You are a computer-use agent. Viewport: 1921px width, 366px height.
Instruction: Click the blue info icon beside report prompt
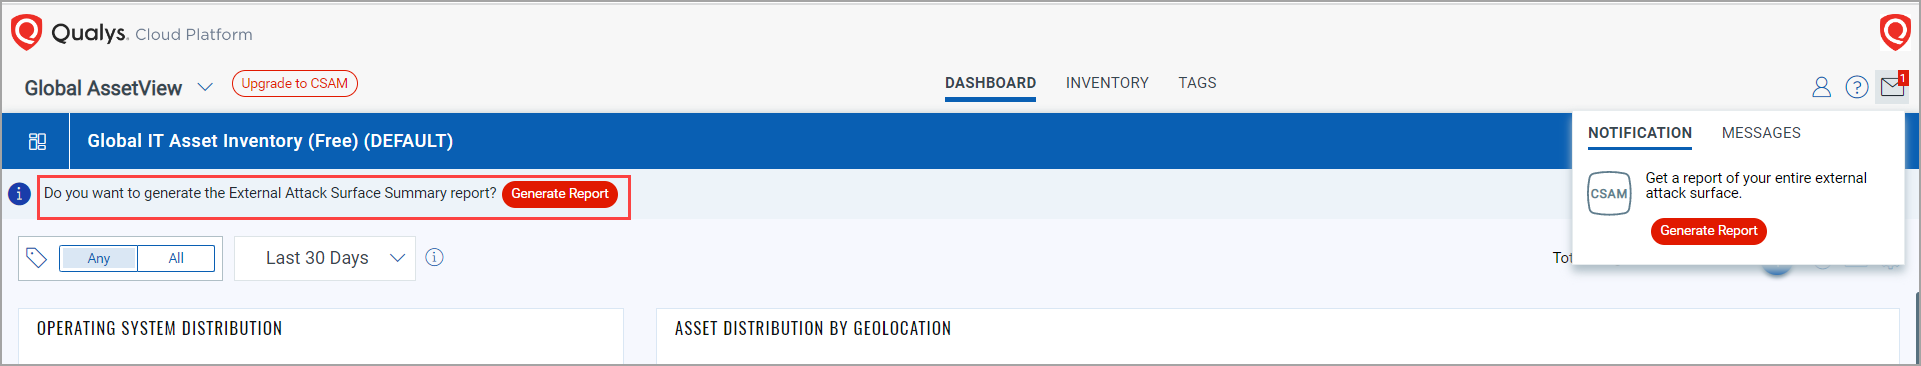point(19,194)
